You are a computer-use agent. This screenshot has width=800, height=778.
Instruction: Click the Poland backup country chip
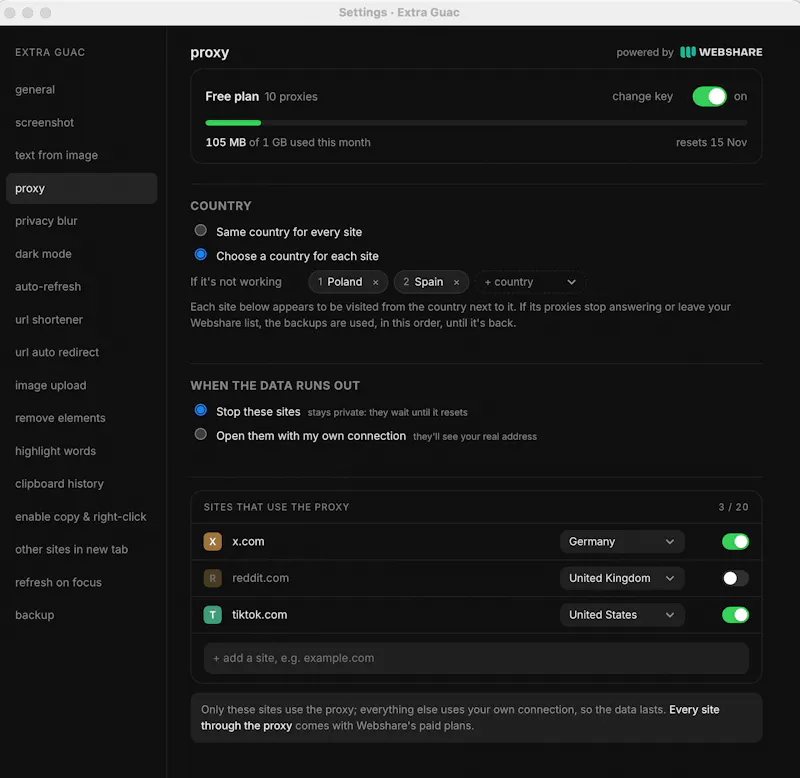[348, 282]
